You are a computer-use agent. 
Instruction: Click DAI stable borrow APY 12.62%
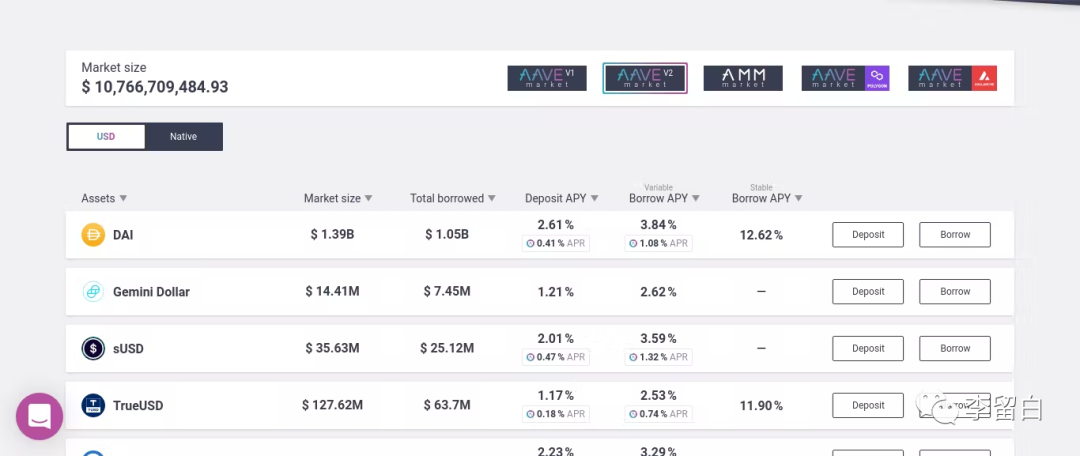click(x=761, y=236)
